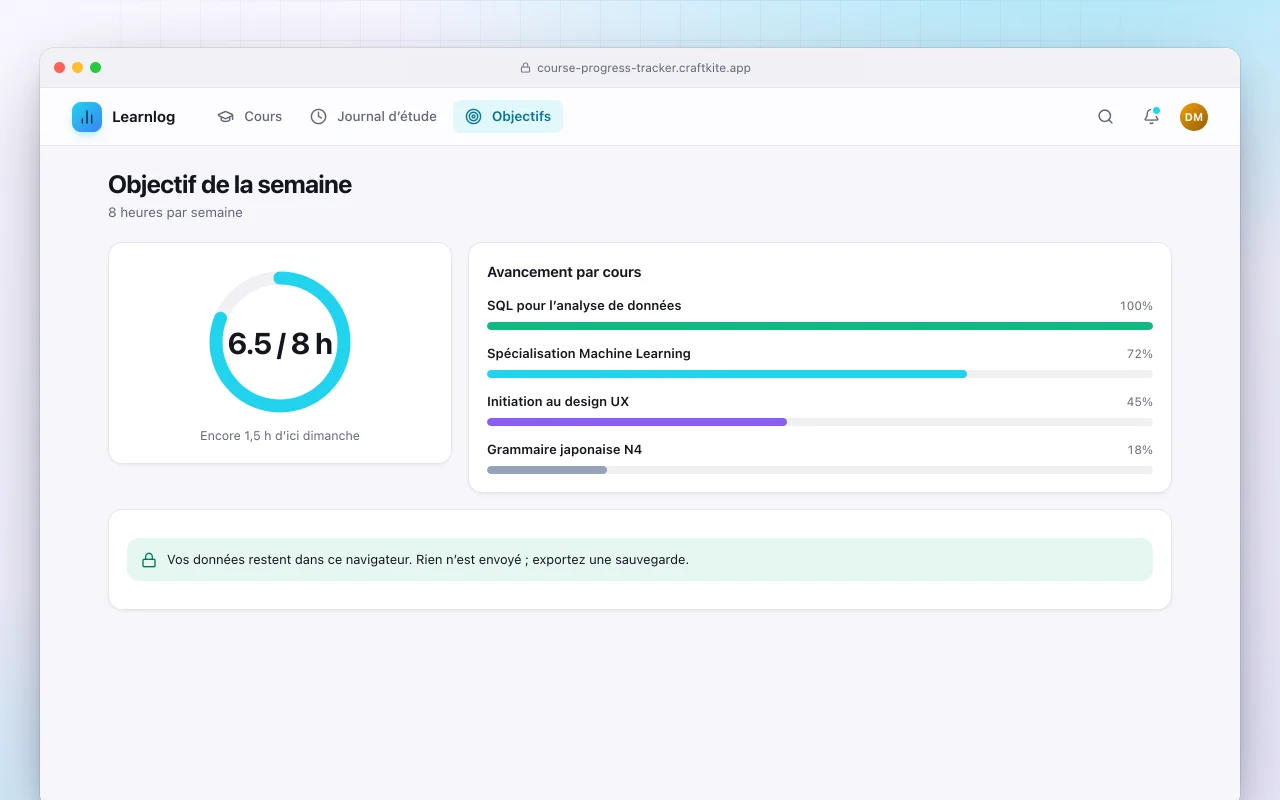Select the Spécialisation Machine Learning label
The image size is (1280, 800).
(x=589, y=354)
